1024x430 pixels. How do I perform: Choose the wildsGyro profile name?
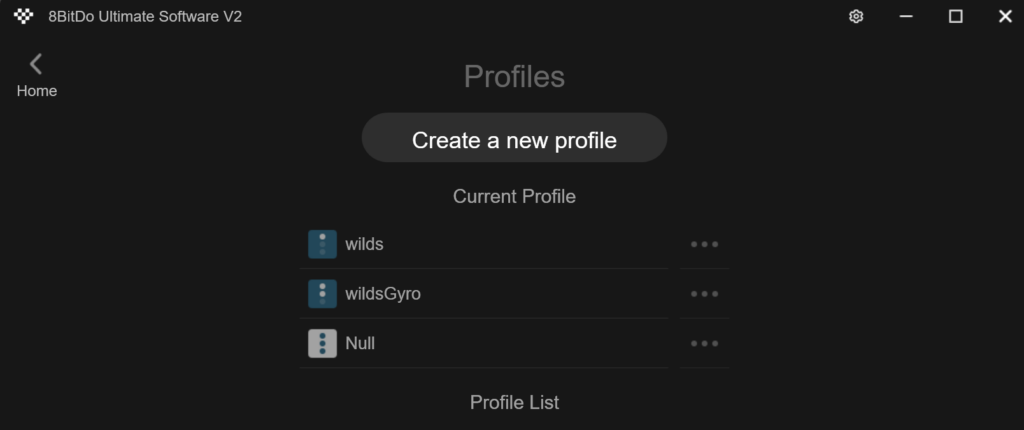coord(383,294)
